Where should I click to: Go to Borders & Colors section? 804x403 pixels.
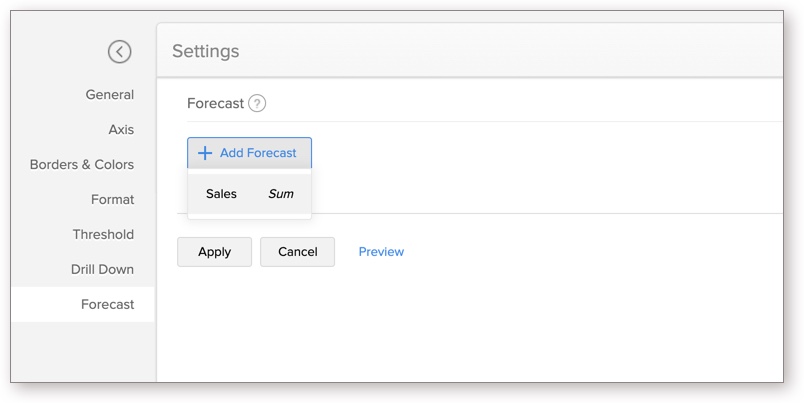coord(82,165)
